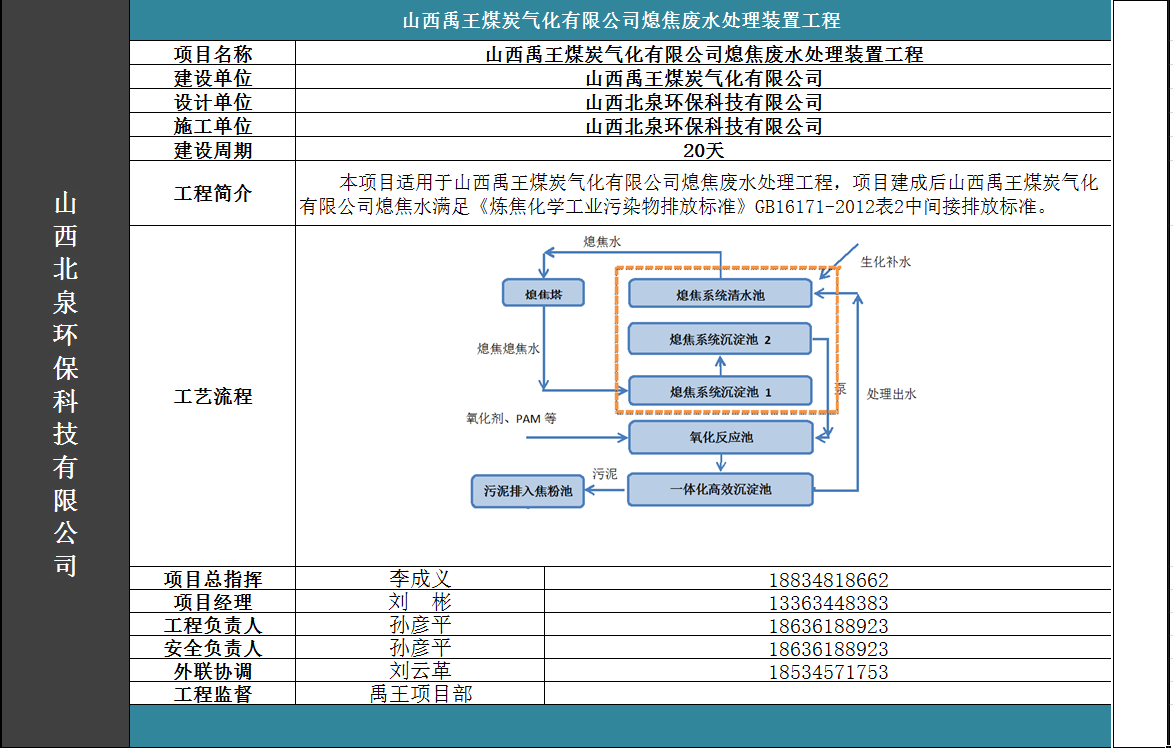Click the 生化补水 label in the flowchart

[x=886, y=262]
